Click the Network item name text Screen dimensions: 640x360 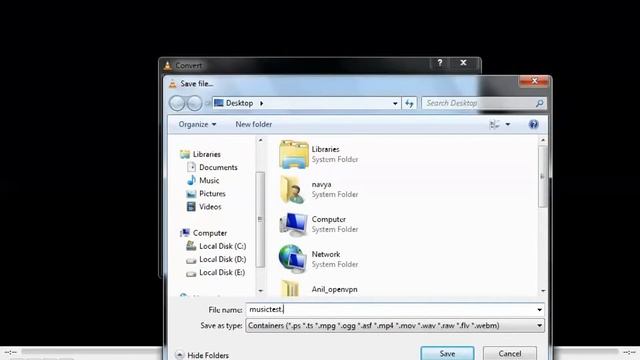[326, 254]
